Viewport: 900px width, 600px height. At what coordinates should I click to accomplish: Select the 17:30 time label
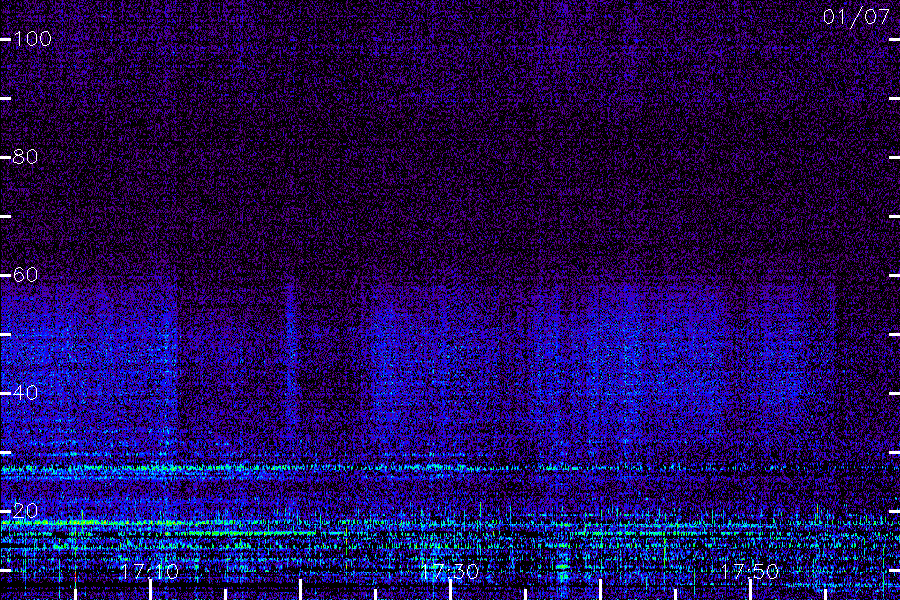tap(449, 572)
